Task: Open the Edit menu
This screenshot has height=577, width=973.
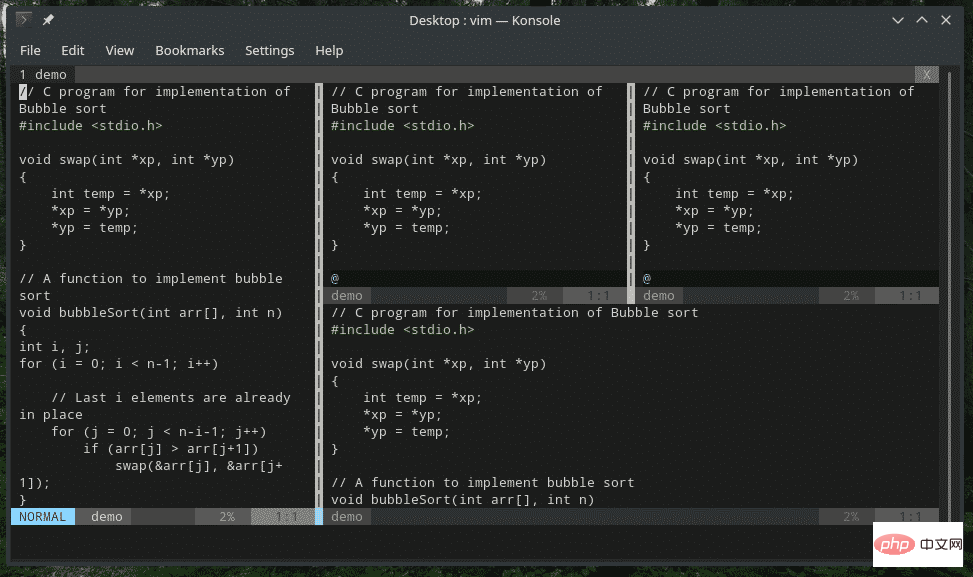Action: (72, 50)
